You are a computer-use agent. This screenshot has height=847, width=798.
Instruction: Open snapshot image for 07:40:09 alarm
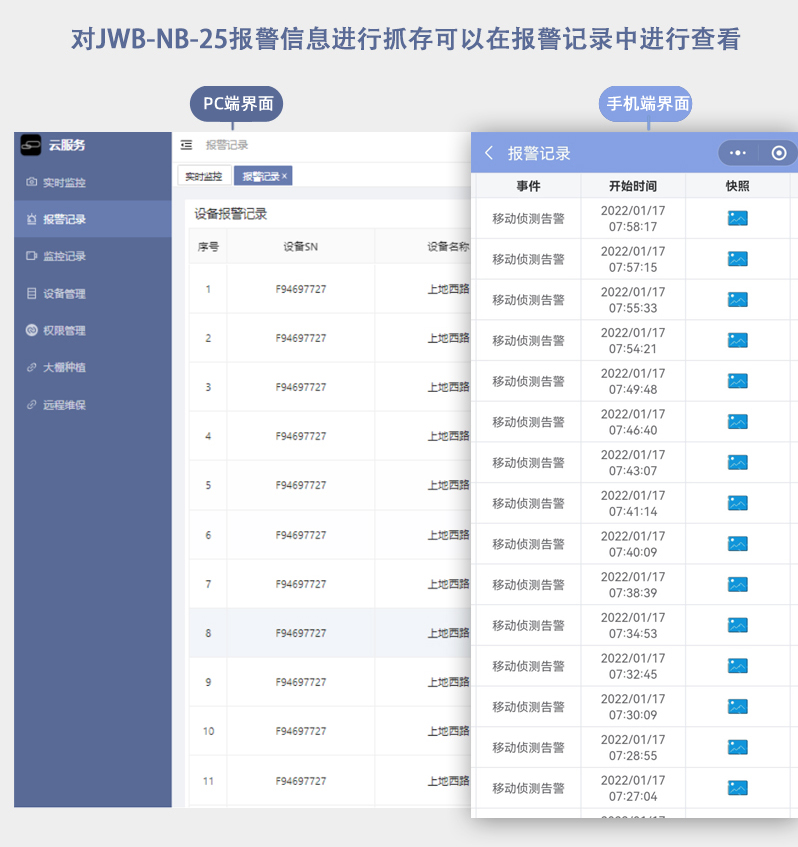[x=737, y=543]
